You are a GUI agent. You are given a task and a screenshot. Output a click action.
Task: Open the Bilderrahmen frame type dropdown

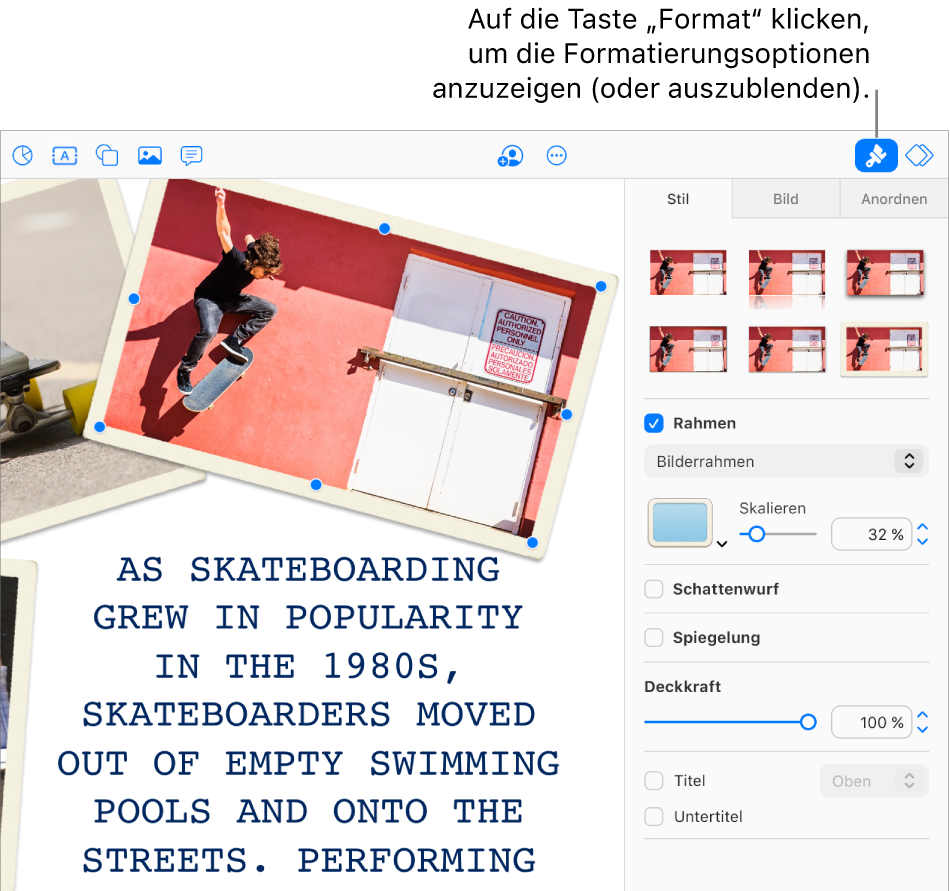coord(786,462)
